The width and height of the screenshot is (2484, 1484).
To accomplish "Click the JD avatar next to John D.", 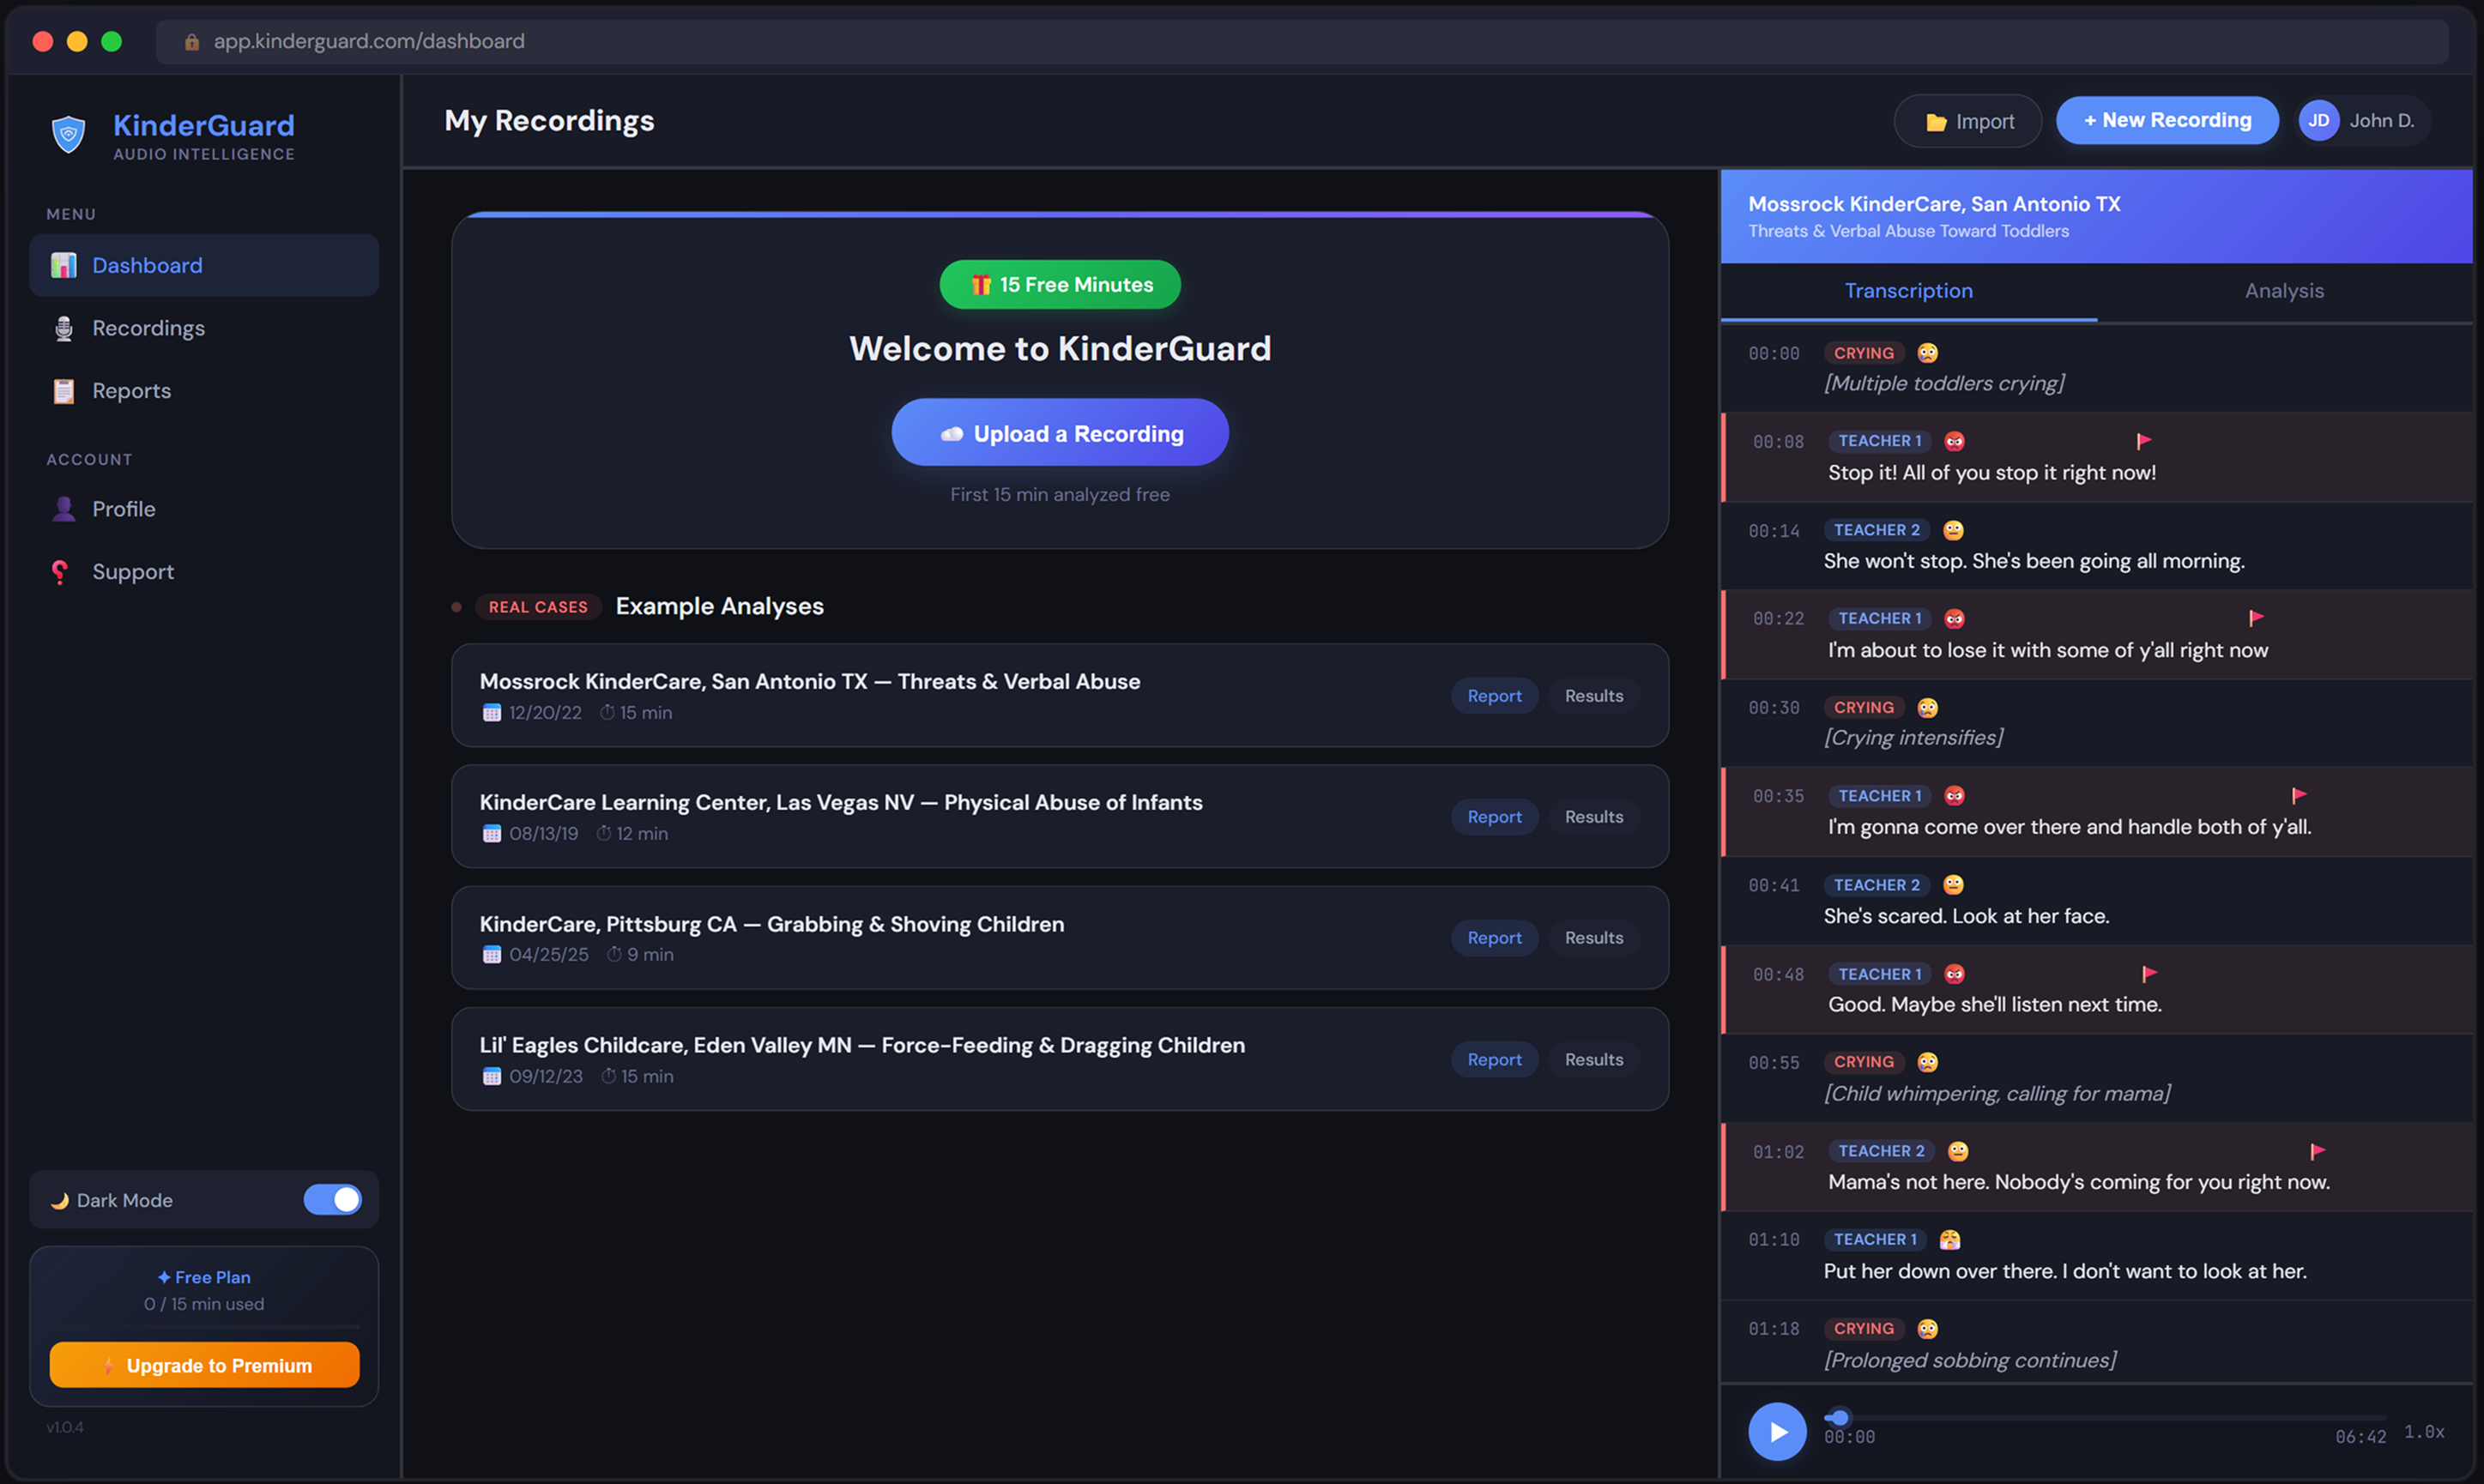I will (x=2320, y=120).
